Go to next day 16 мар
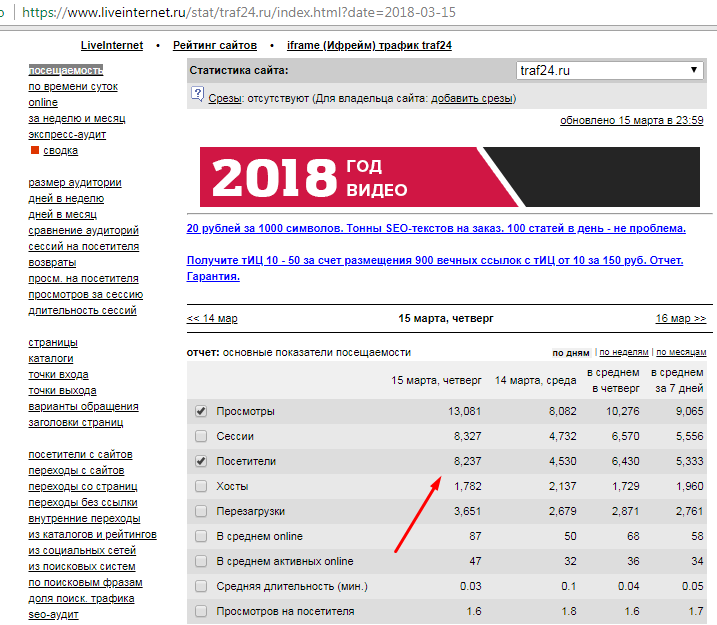Image resolution: width=717 pixels, height=625 pixels. click(x=680, y=319)
